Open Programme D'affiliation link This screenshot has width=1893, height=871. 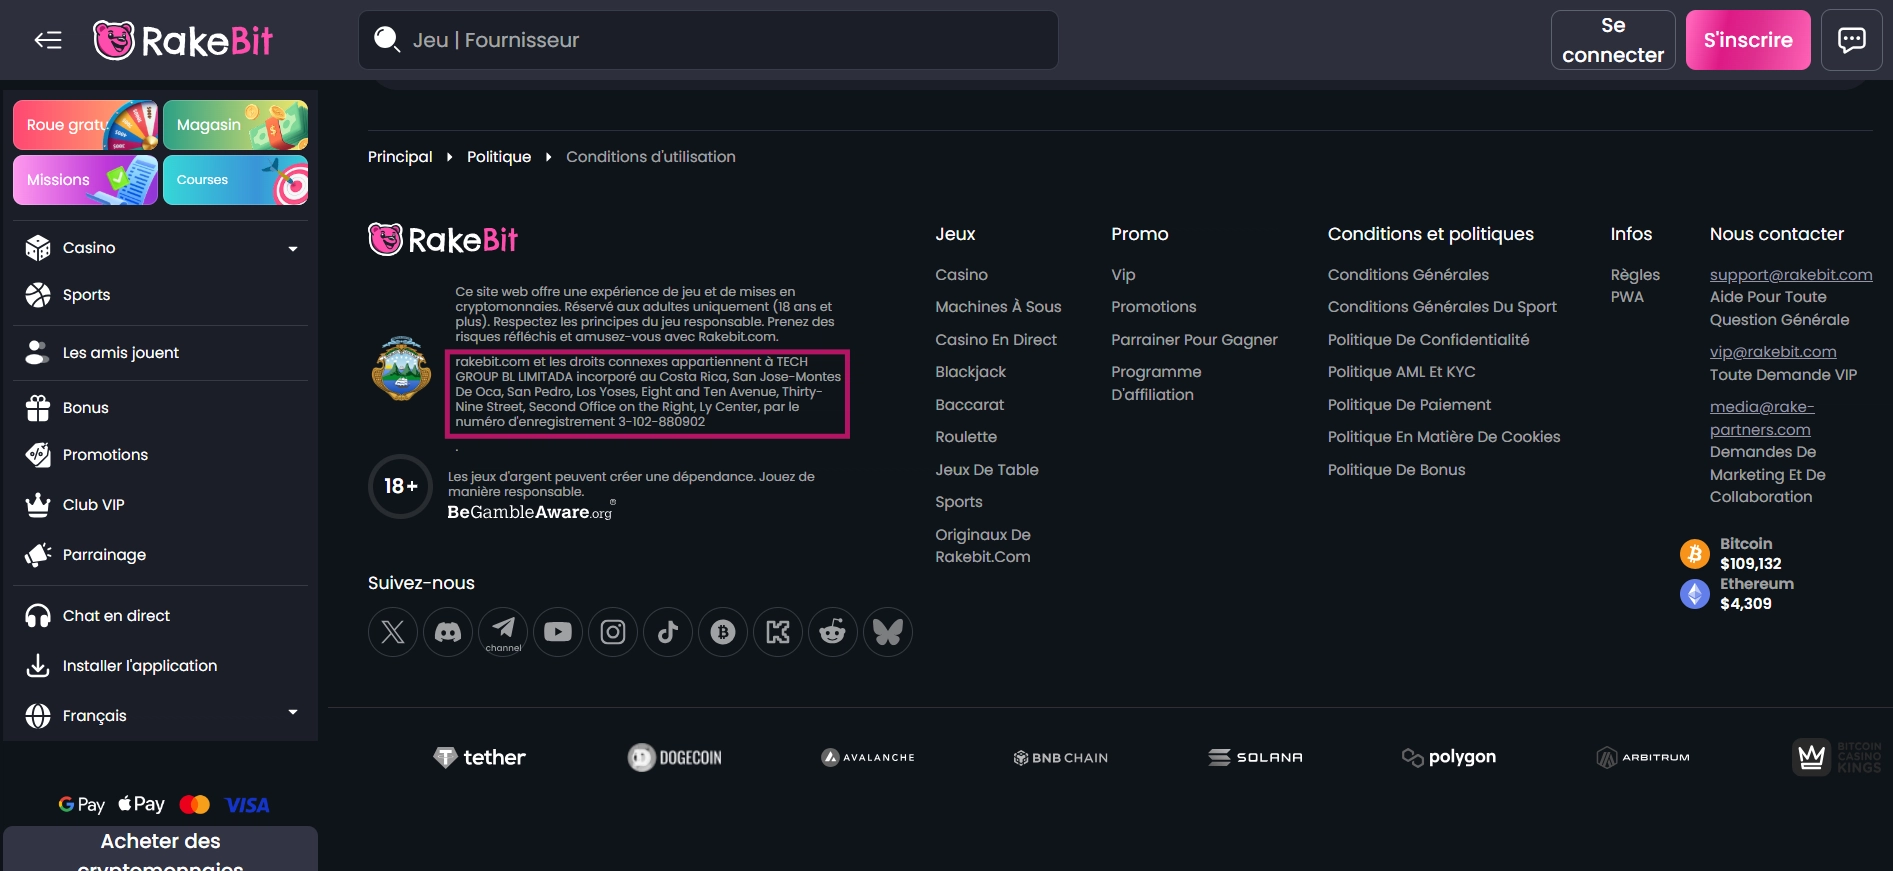[1156, 383]
